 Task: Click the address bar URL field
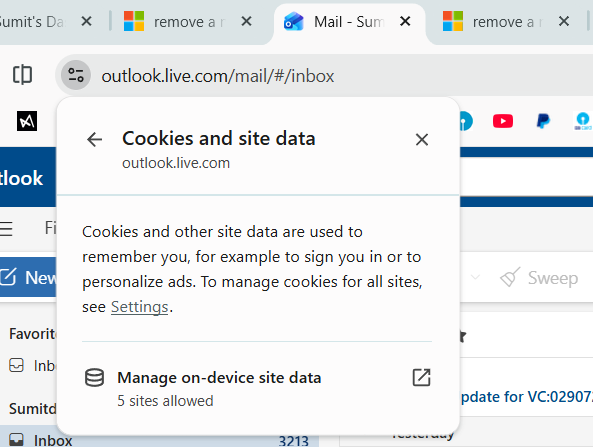pos(218,76)
